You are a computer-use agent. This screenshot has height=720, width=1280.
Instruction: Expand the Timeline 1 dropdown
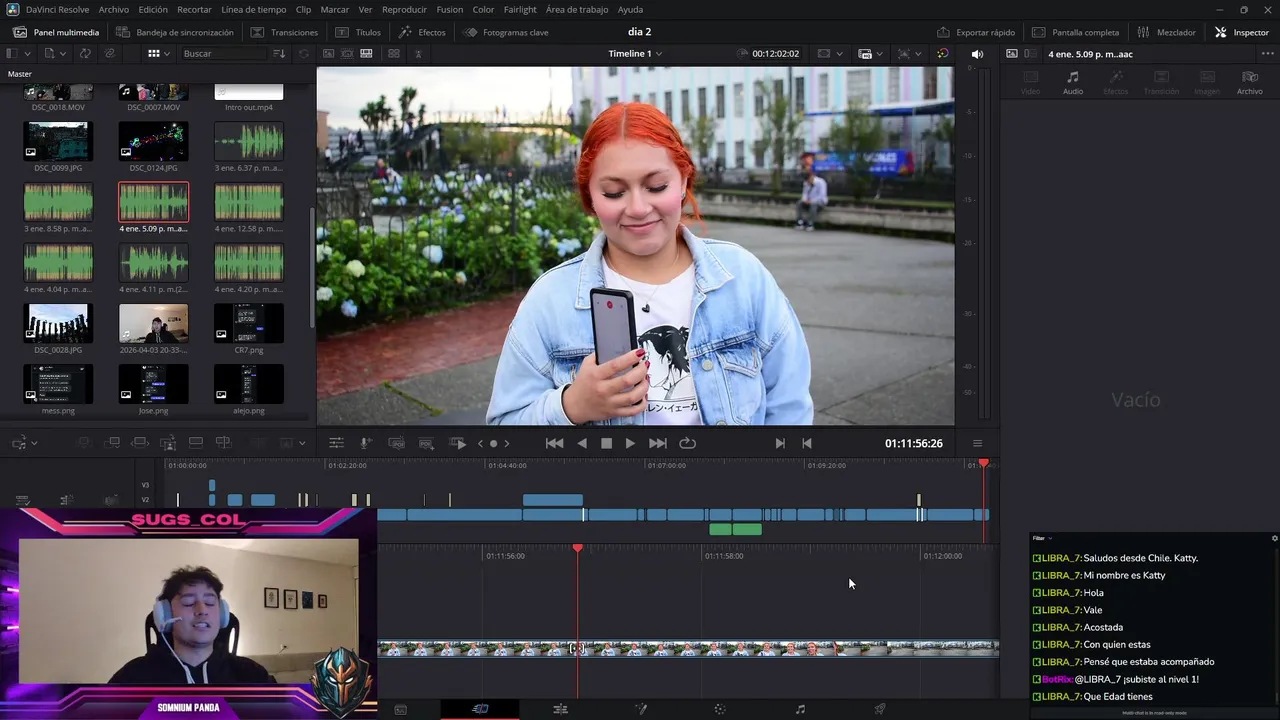pos(635,53)
